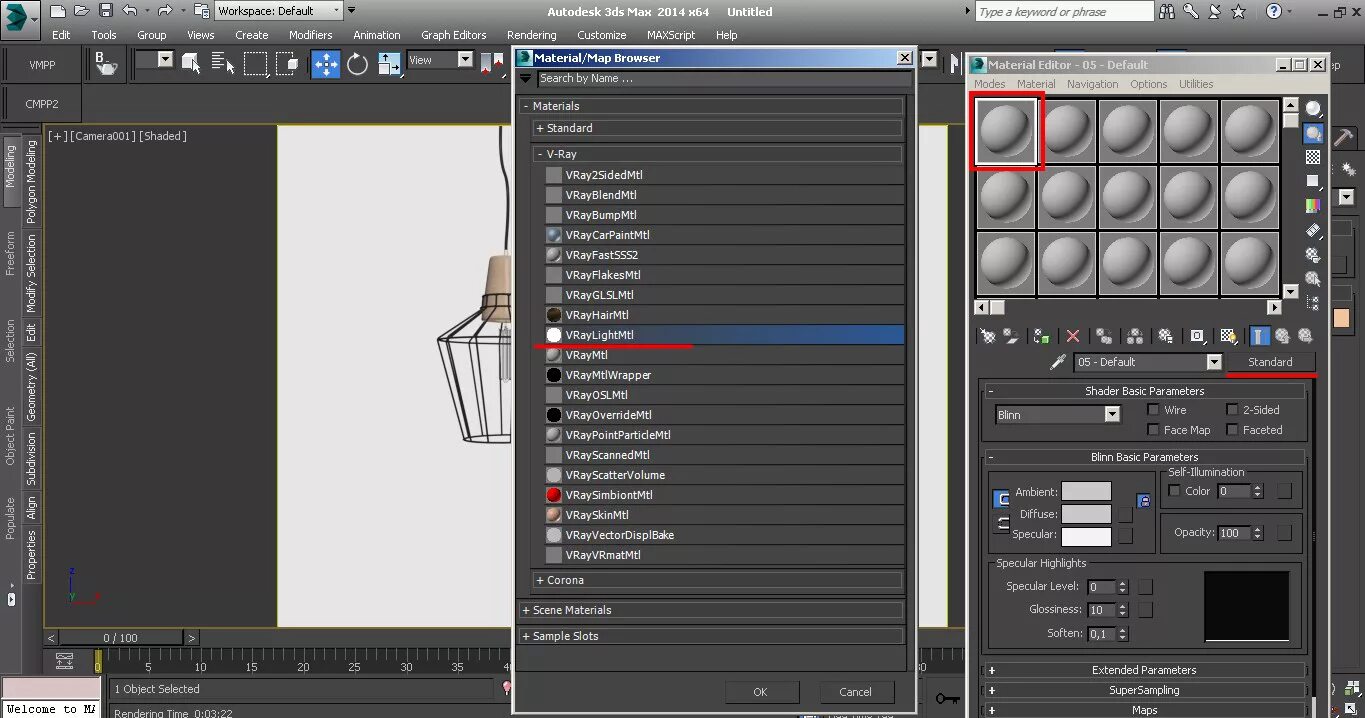The image size is (1365, 718).
Task: Click the Undo arrow icon
Action: click(x=129, y=11)
